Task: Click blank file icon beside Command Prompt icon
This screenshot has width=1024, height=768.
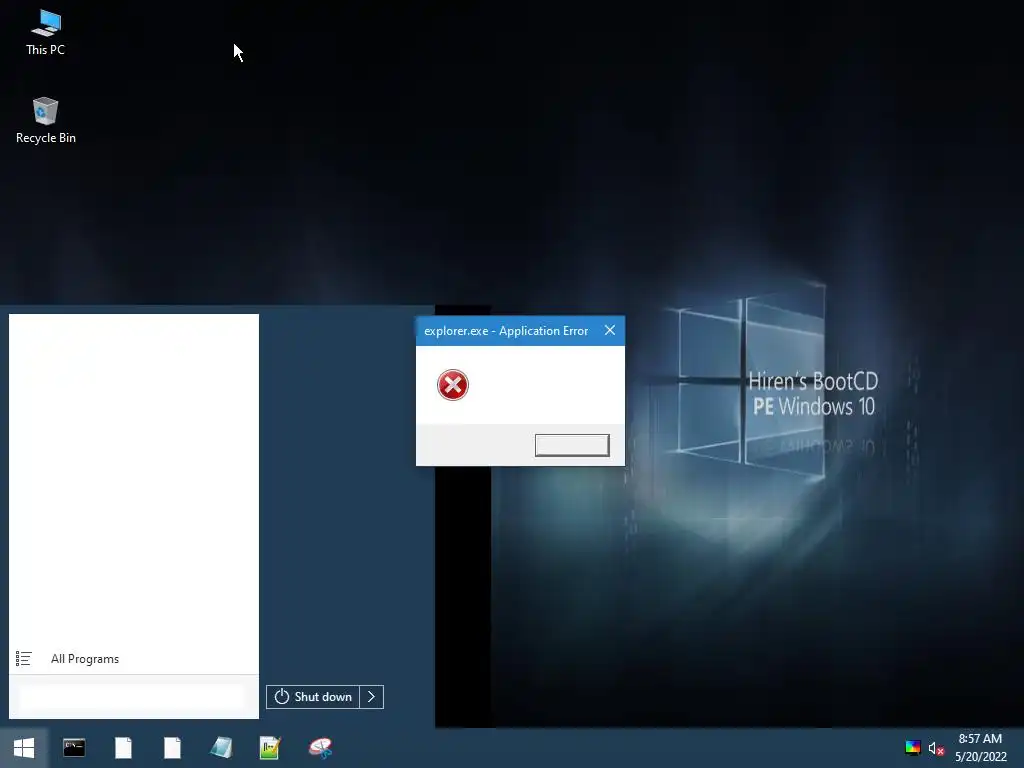Action: 123,748
